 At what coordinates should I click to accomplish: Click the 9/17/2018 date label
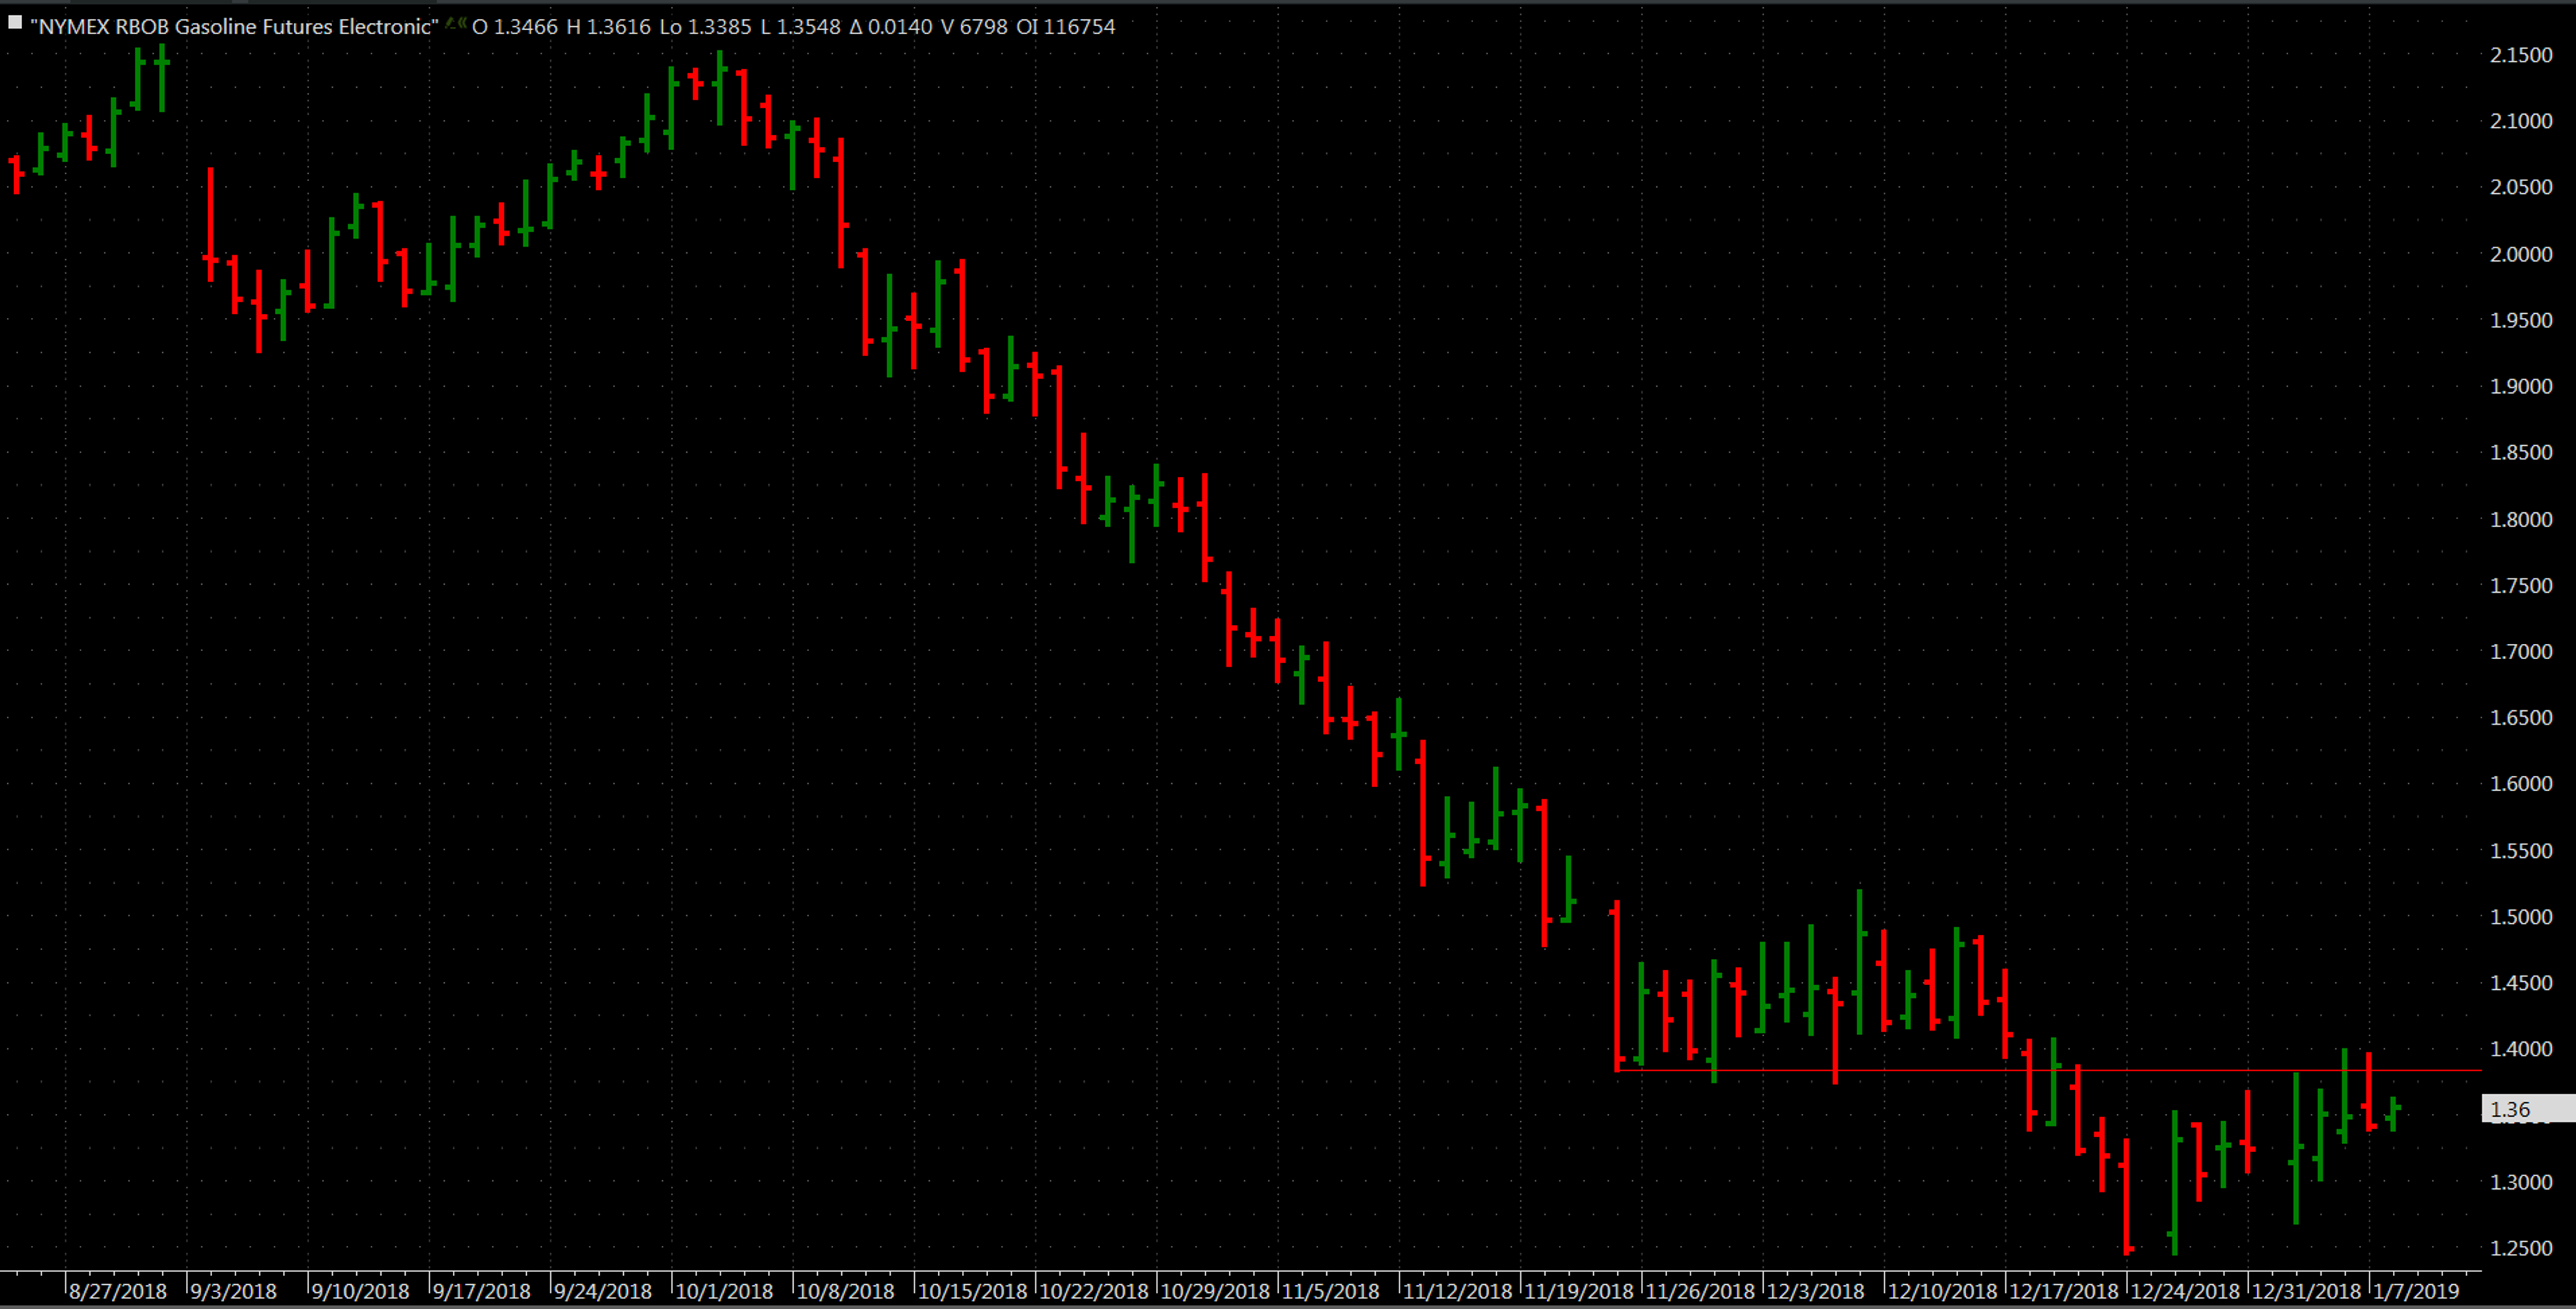pyautogui.click(x=481, y=1291)
